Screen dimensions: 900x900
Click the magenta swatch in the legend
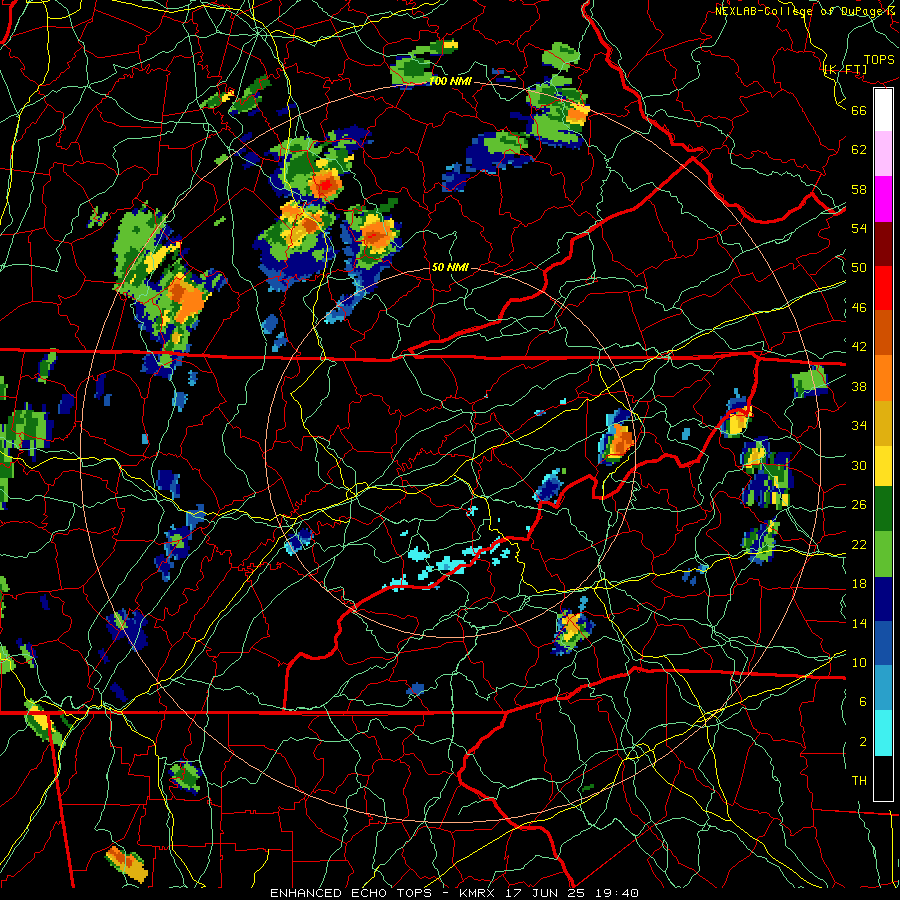click(x=883, y=199)
